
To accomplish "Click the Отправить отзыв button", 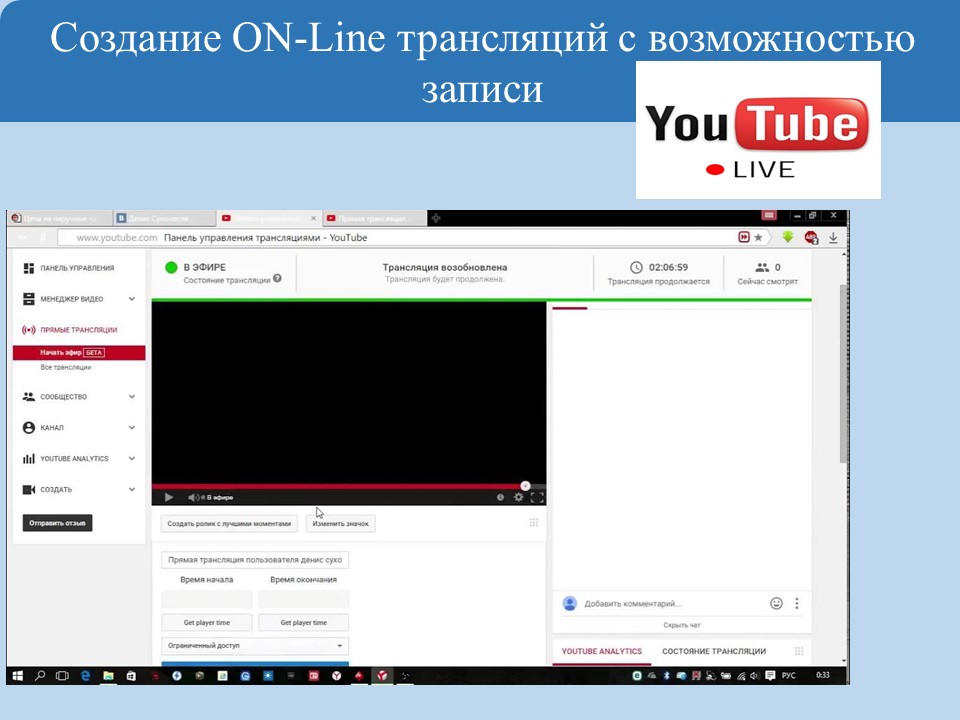I will 58,523.
